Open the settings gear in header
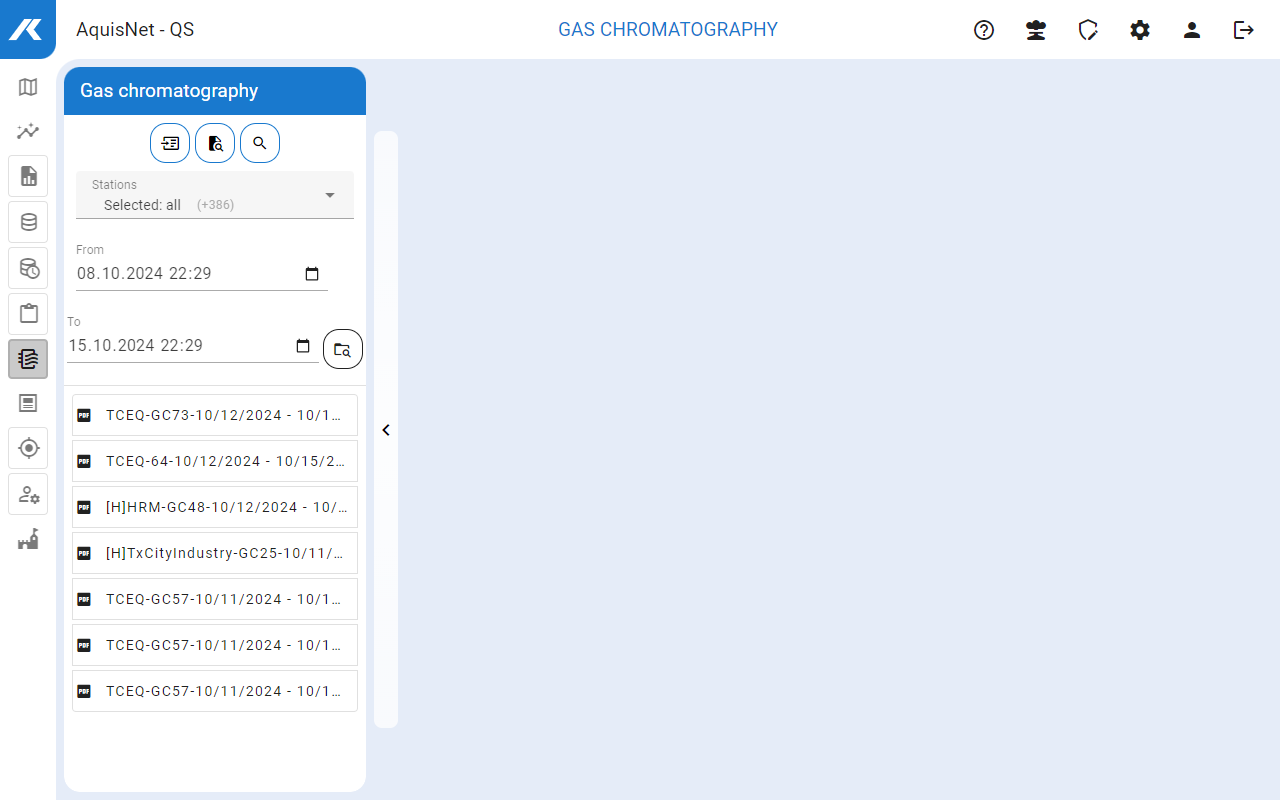1280x800 pixels. tap(1140, 30)
